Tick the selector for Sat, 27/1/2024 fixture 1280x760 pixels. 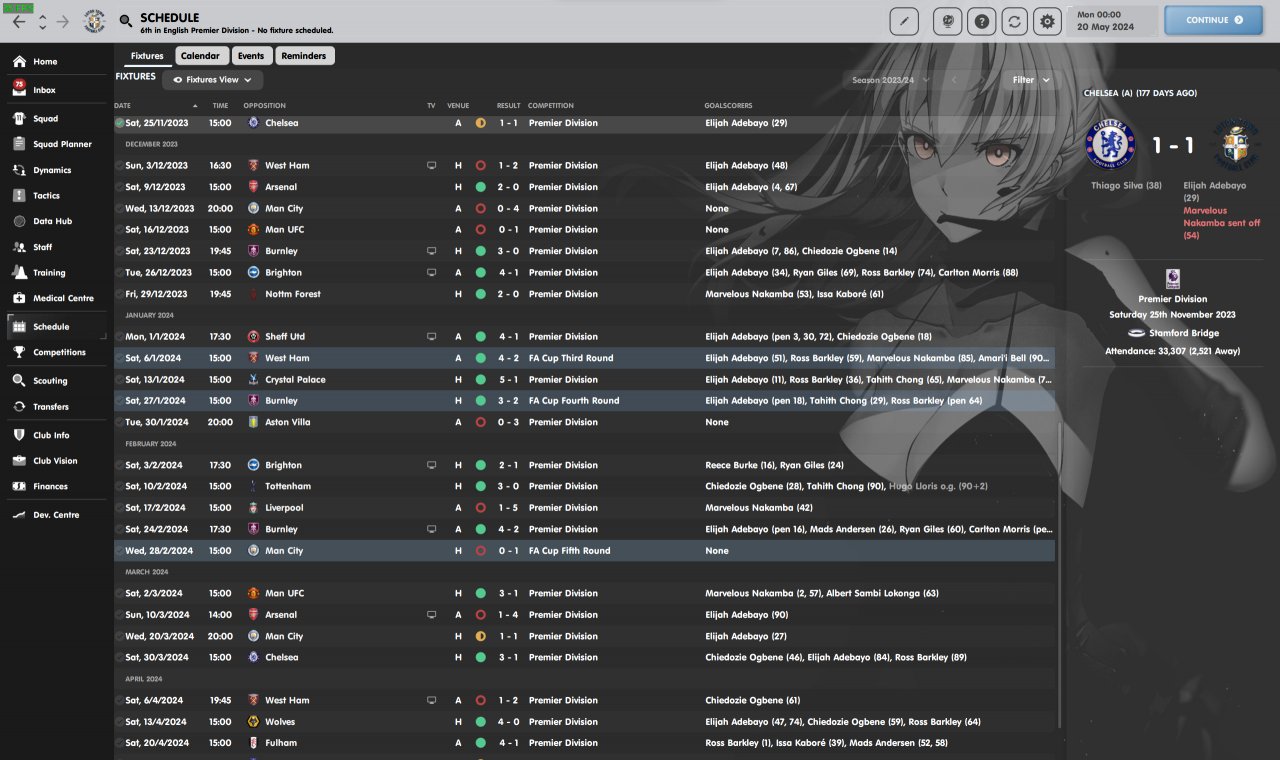pos(120,401)
